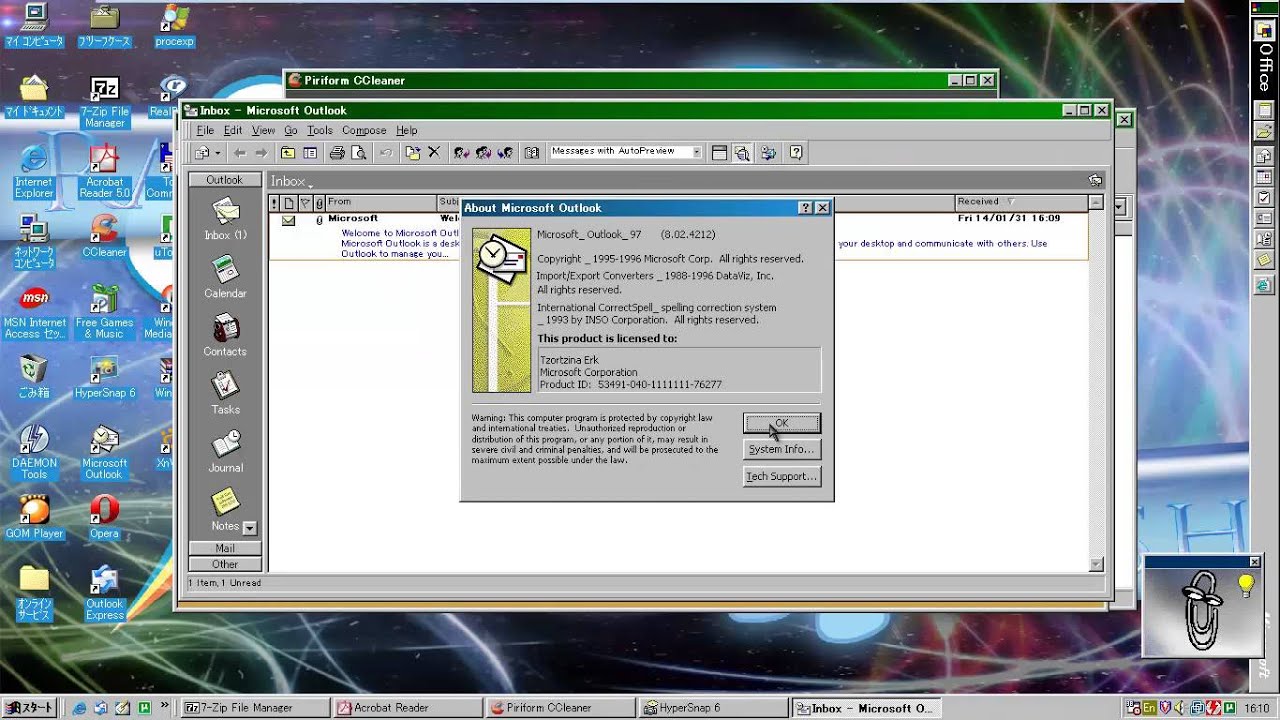Click the taskbar clock showing 16:10

click(x=1257, y=708)
